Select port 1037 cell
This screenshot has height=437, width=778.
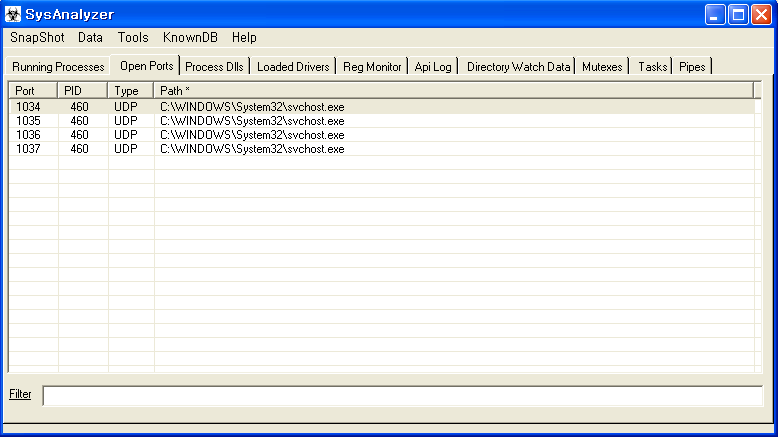point(28,149)
